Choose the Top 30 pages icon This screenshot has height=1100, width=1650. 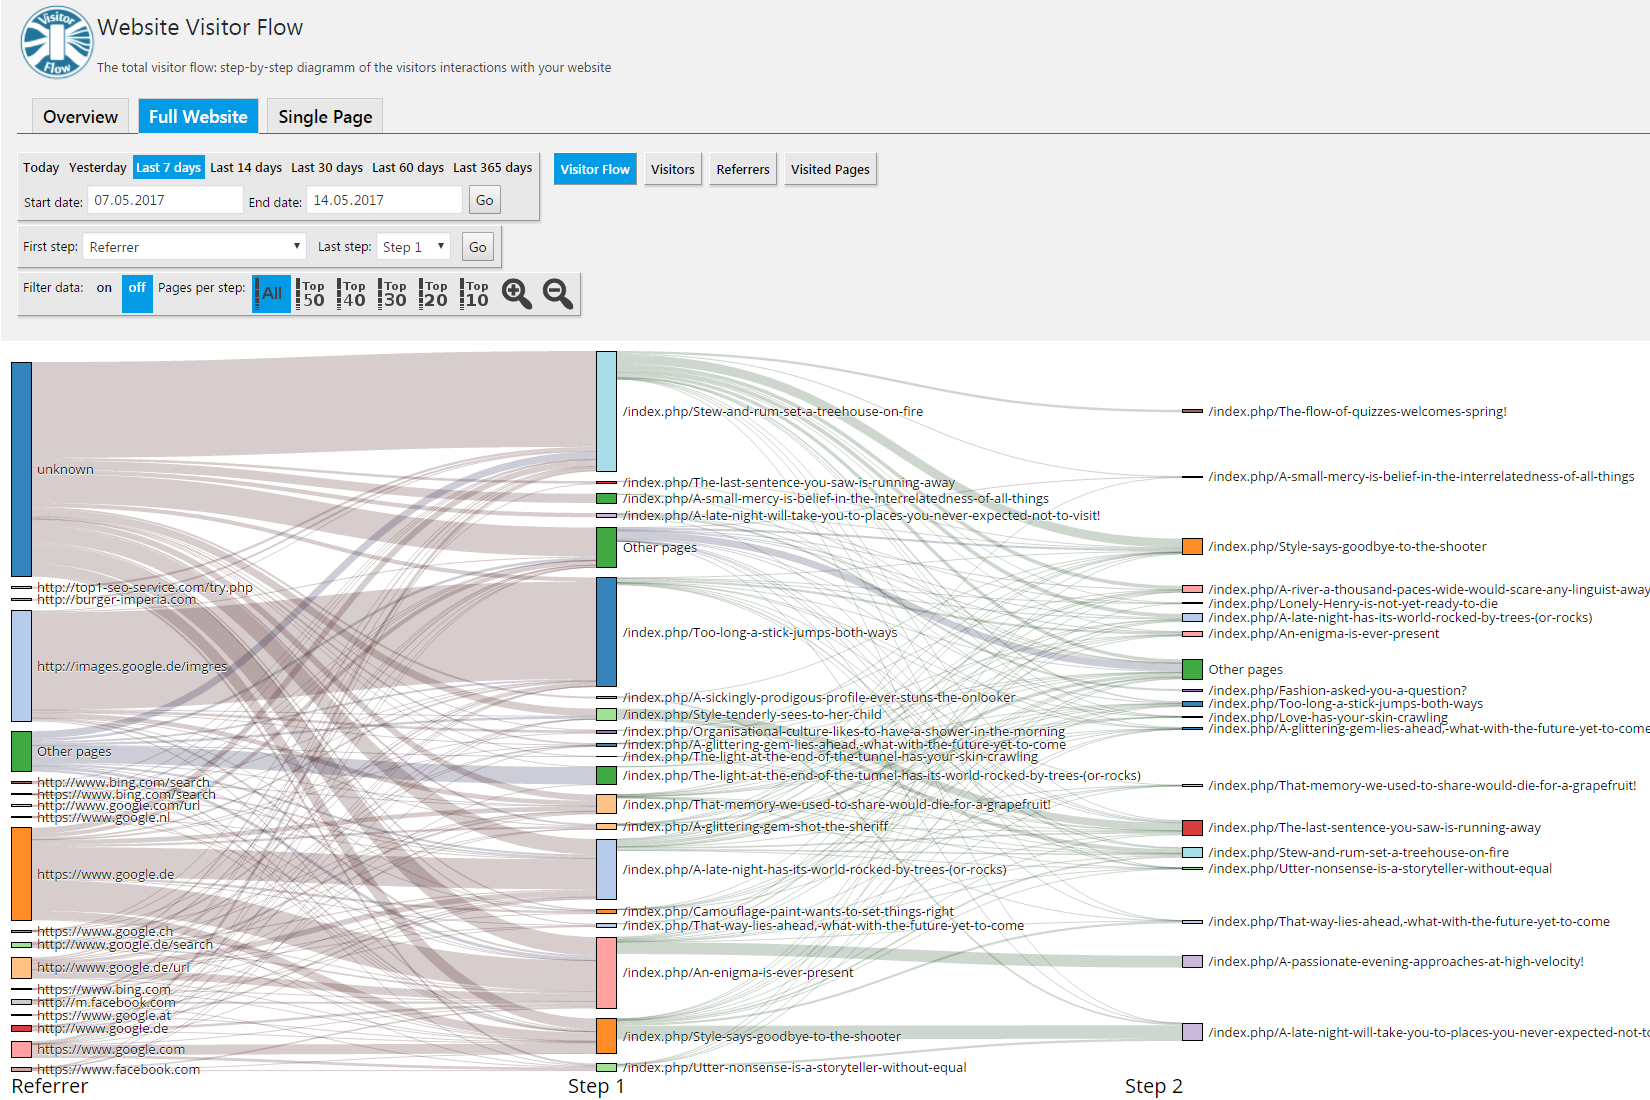tap(394, 294)
